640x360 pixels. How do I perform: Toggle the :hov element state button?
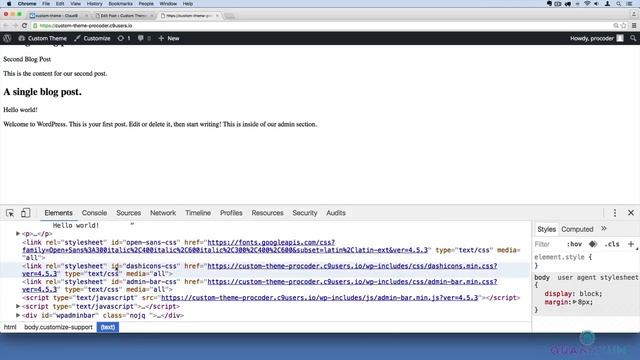(x=574, y=244)
